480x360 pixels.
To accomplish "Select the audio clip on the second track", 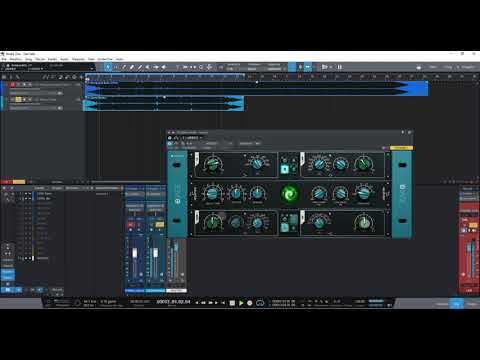I will [x=164, y=104].
